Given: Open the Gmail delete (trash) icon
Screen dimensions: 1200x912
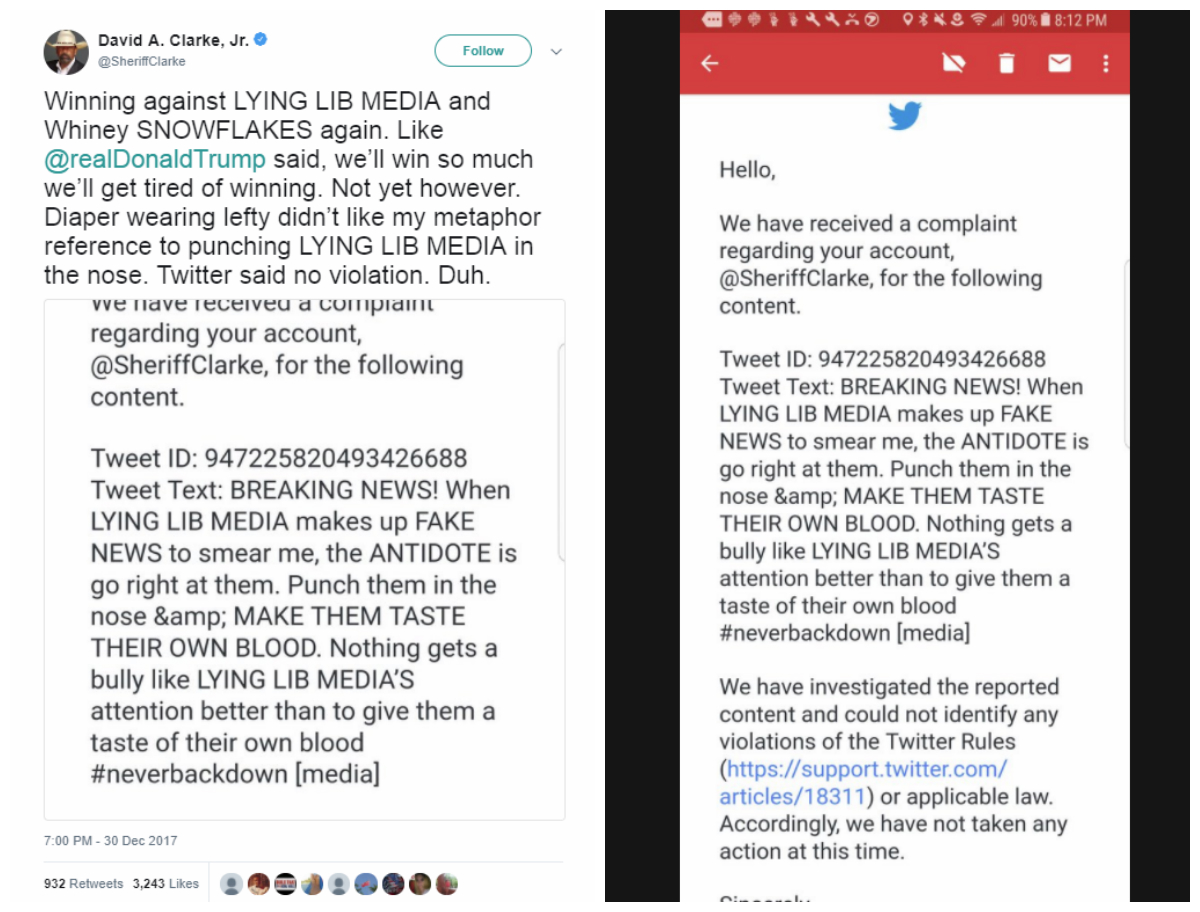Looking at the screenshot, I should click(1006, 63).
